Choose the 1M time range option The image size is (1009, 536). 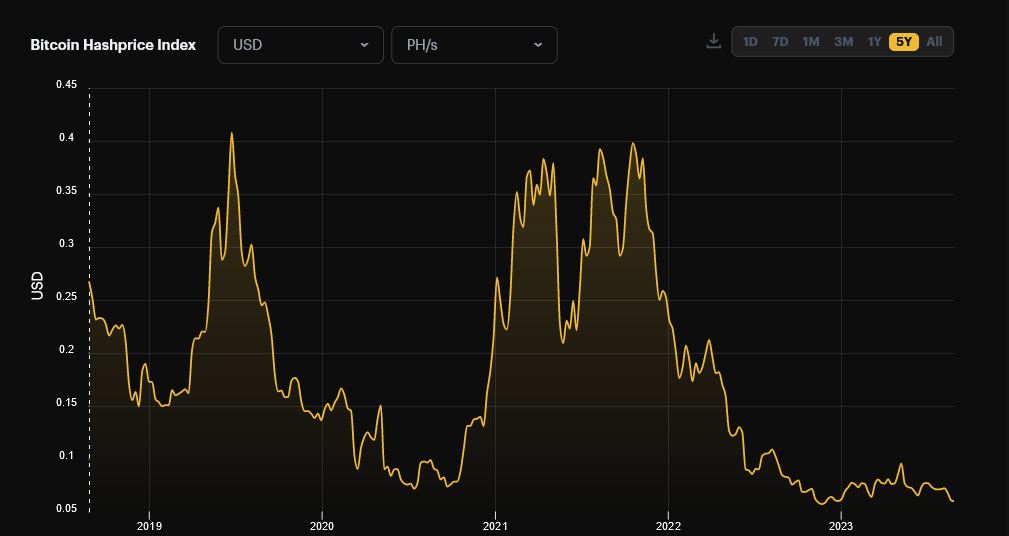[x=811, y=42]
